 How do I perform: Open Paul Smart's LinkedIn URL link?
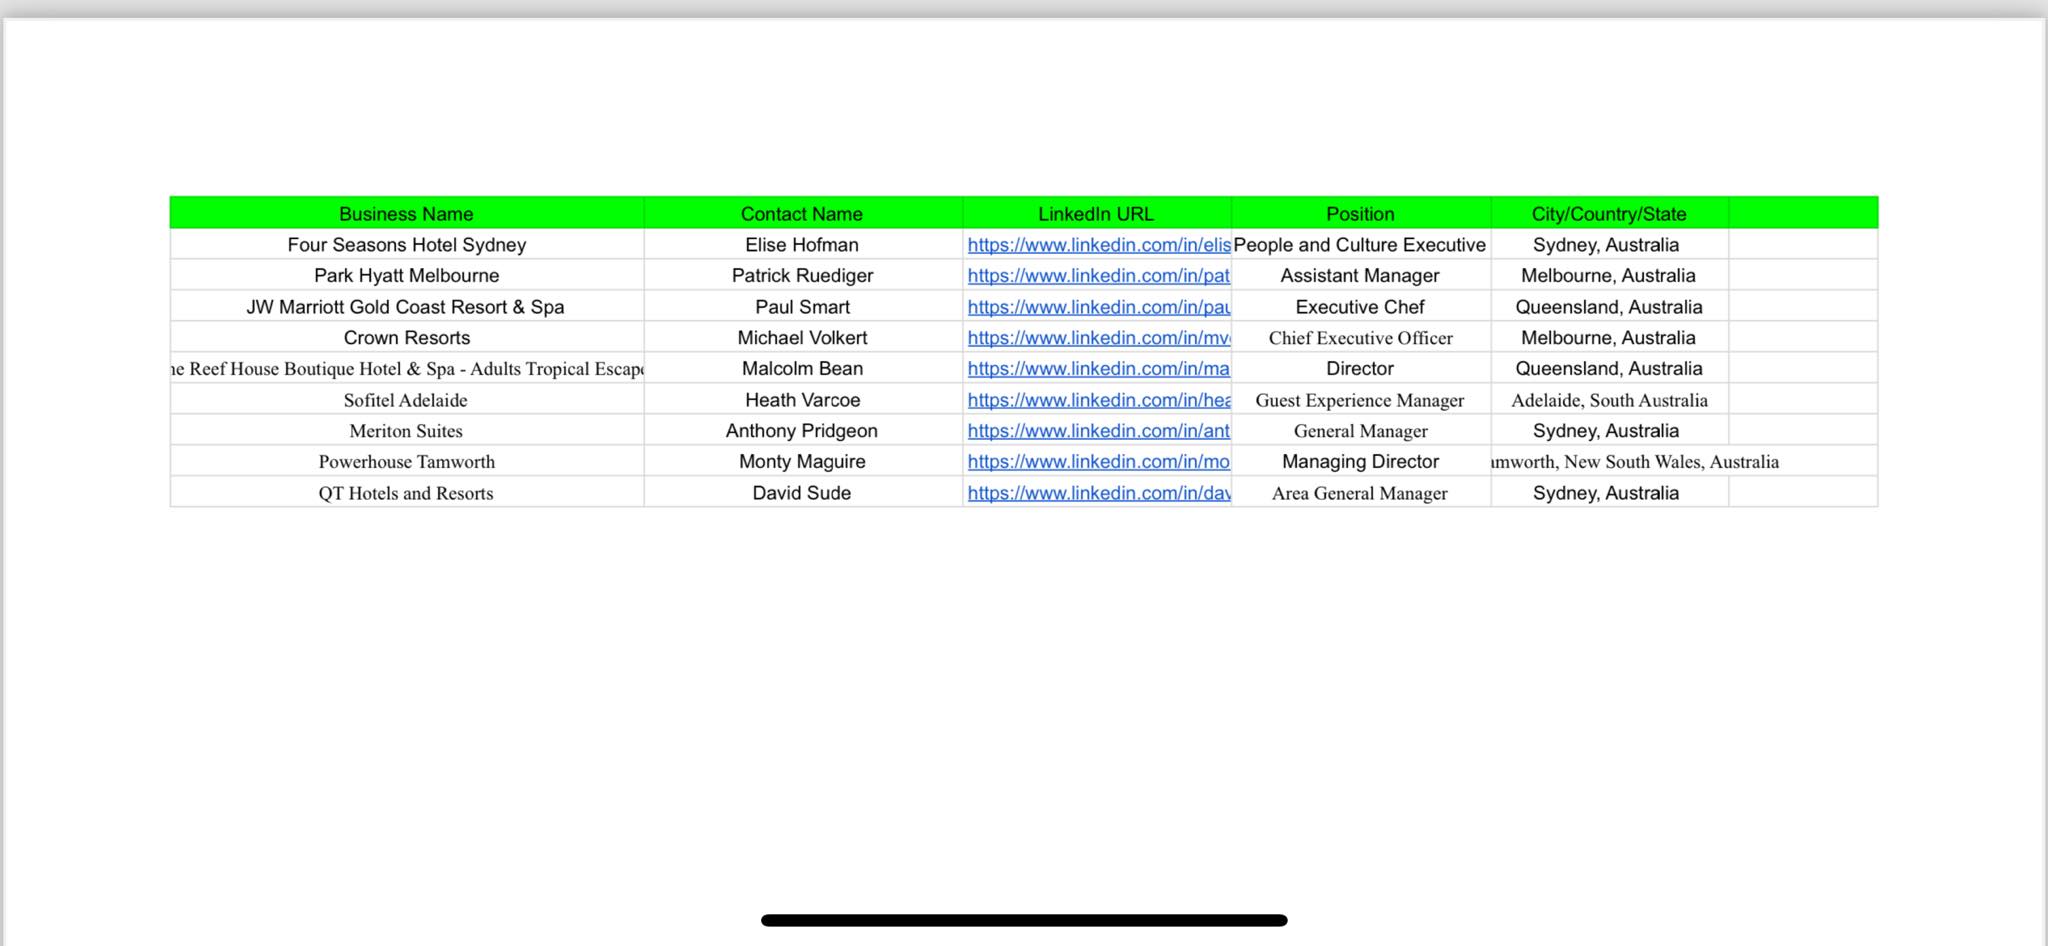(1098, 307)
